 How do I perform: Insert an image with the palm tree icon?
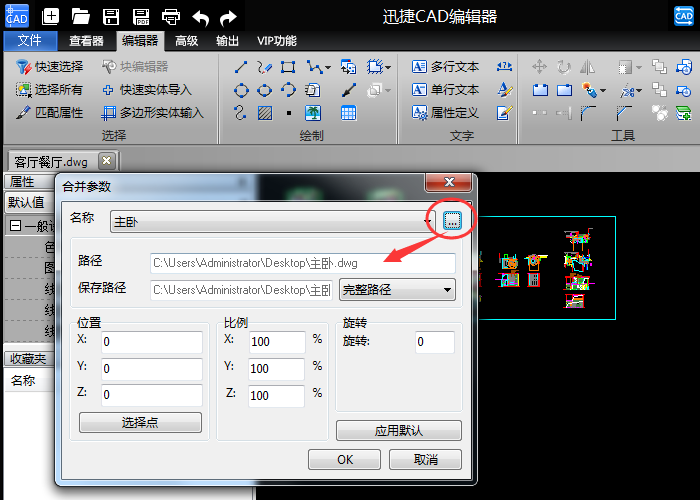click(312, 113)
